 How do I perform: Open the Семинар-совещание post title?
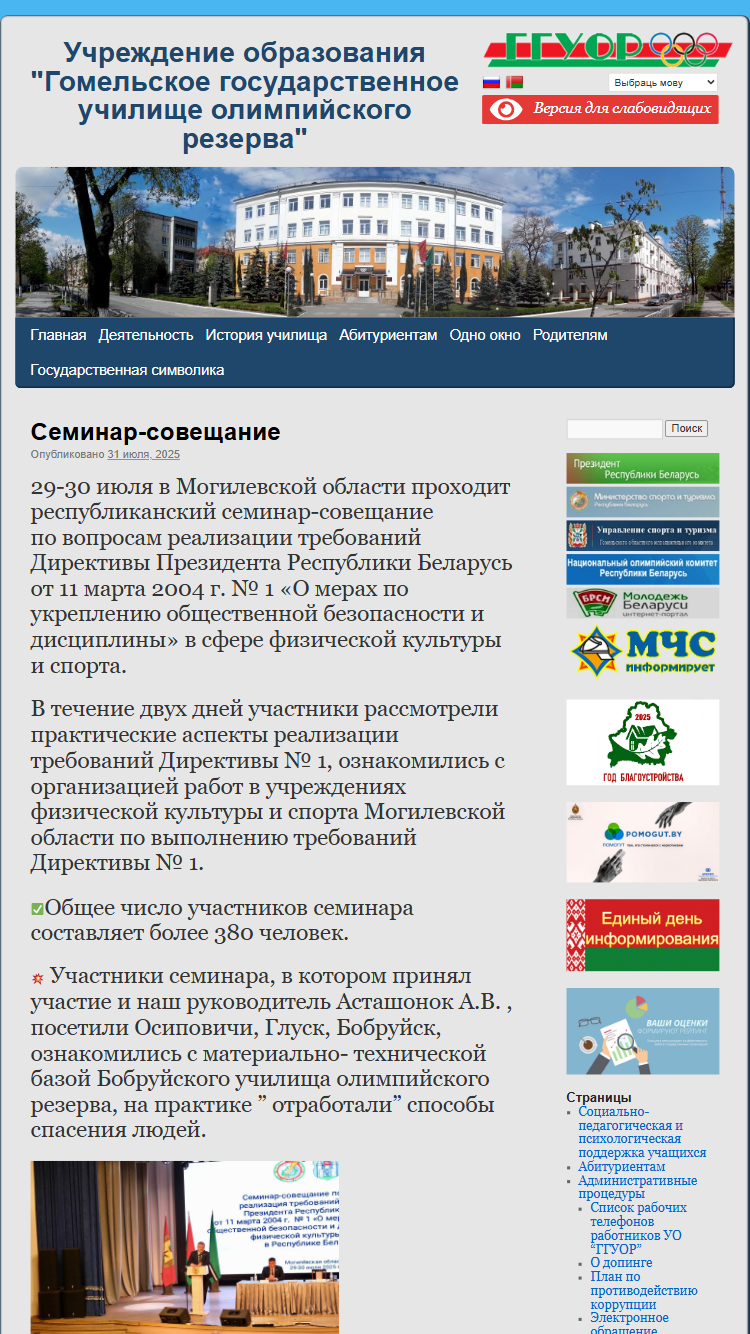155,432
